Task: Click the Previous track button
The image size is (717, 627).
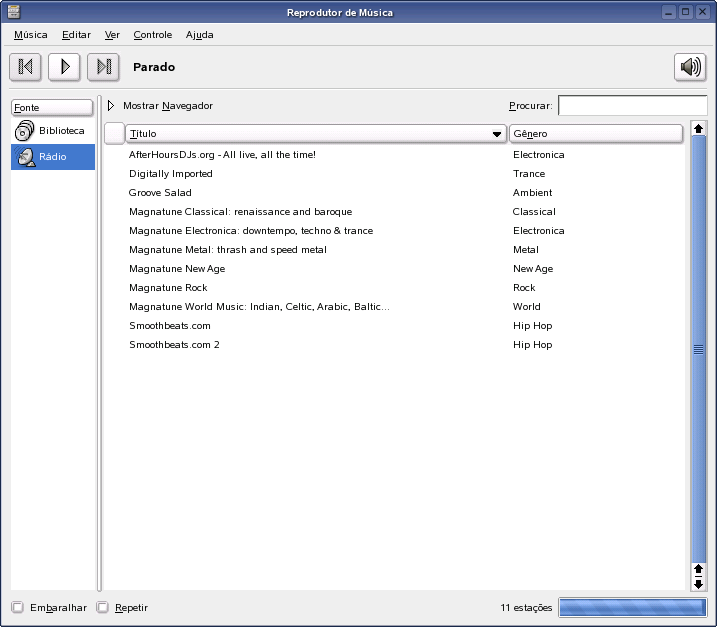Action: (26, 67)
